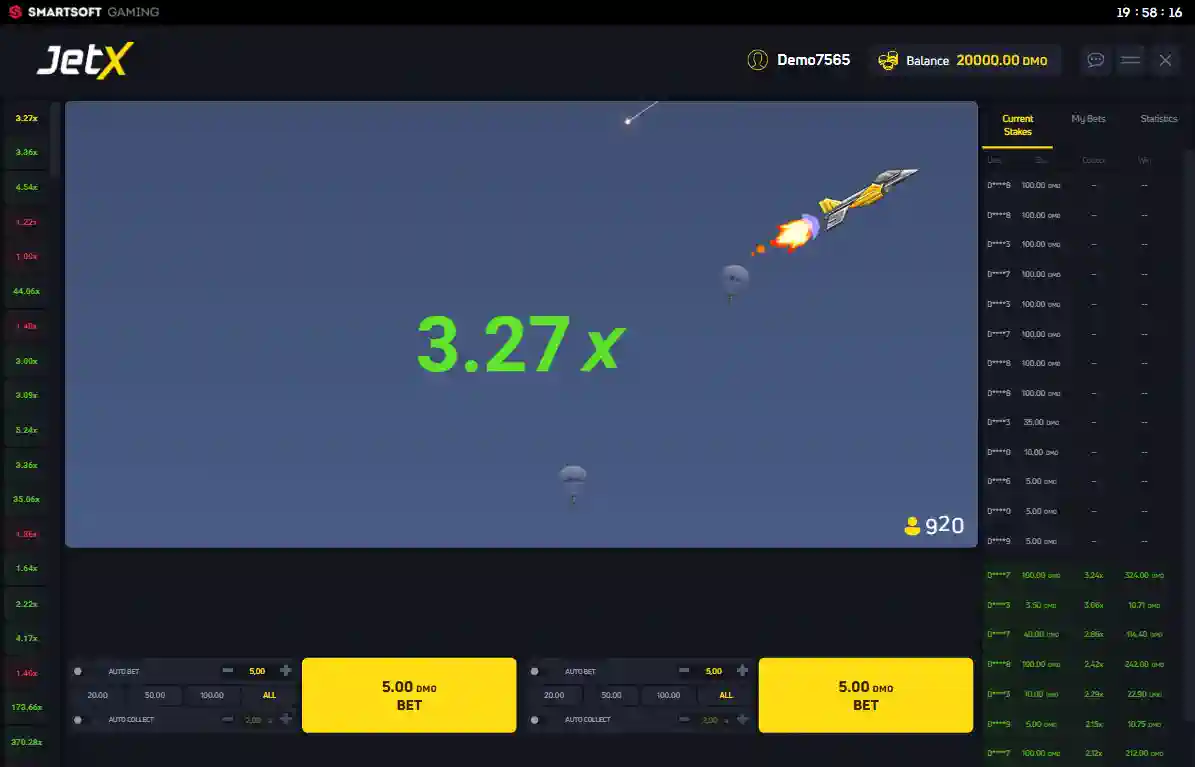This screenshot has height=767, width=1195.
Task: Increase left Auto Bet with the plus stepper
Action: coord(284,670)
